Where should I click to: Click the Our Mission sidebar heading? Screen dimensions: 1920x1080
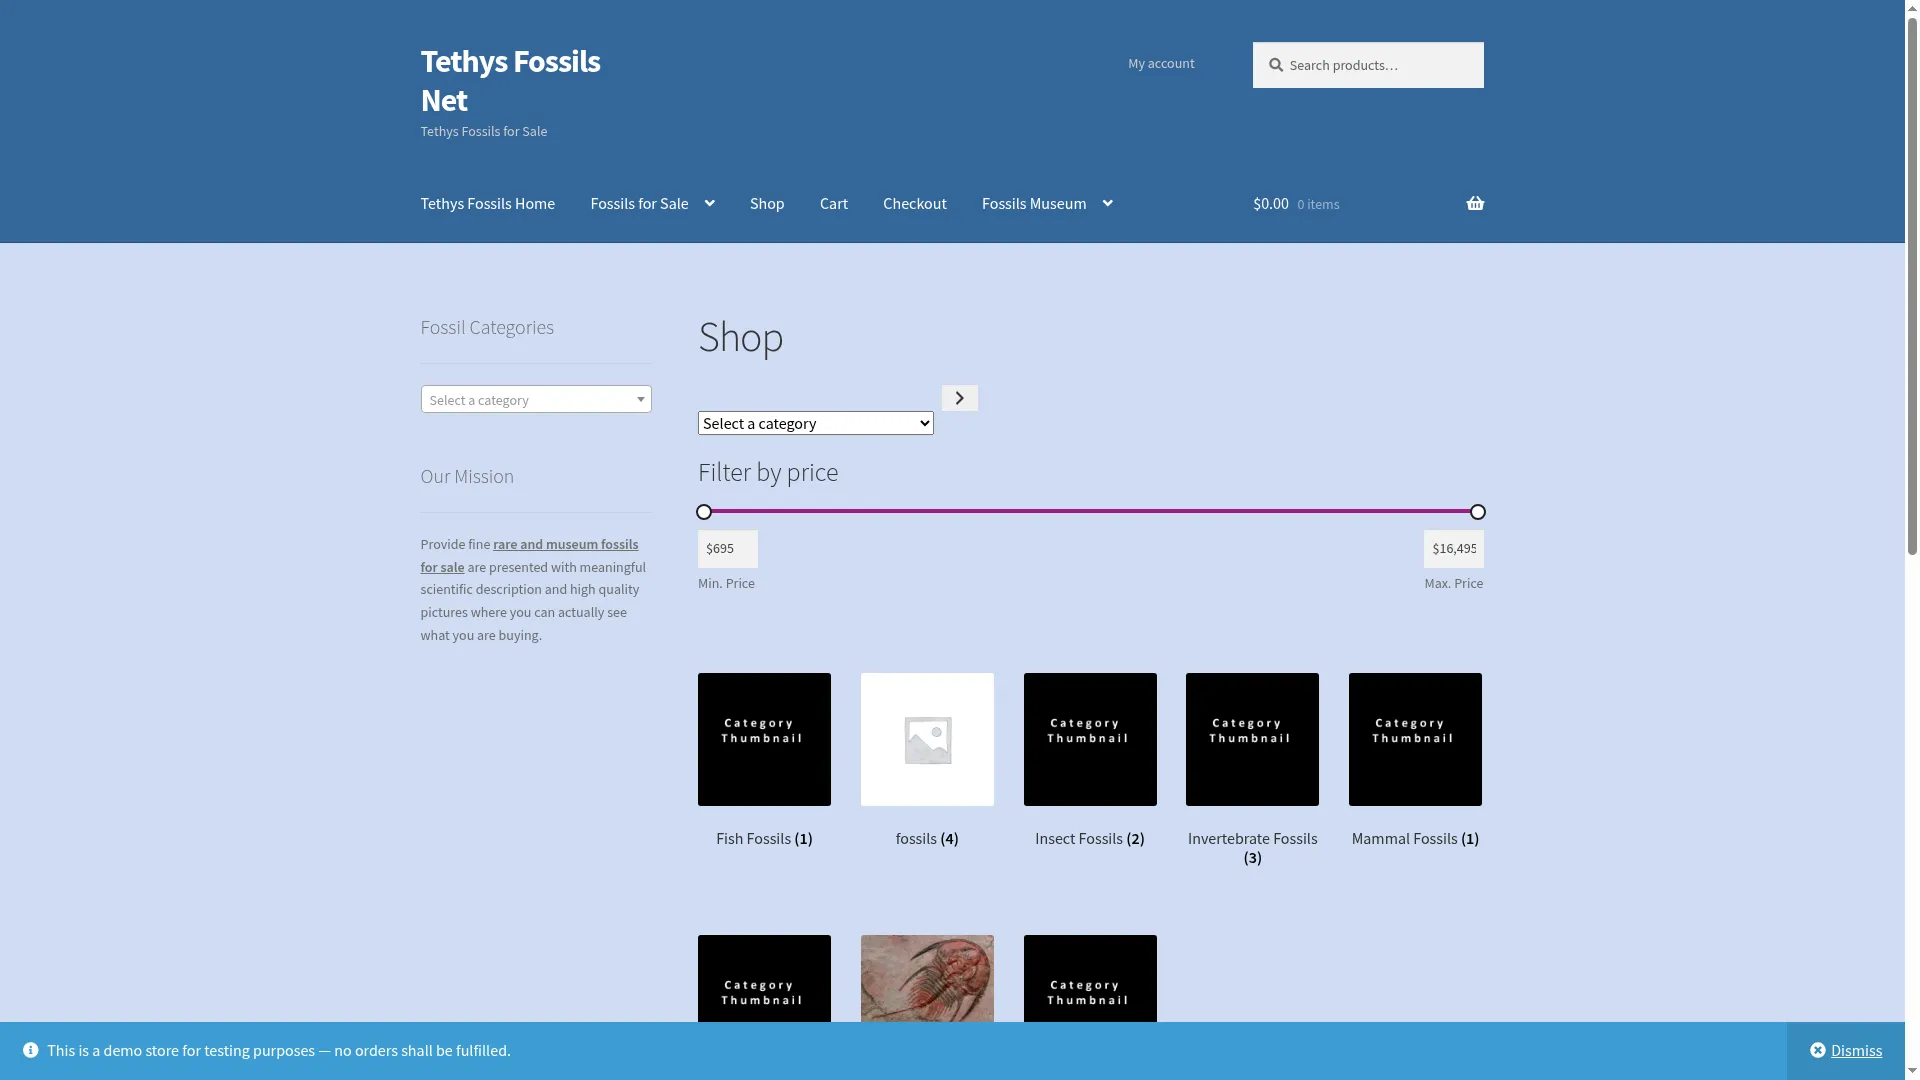(x=467, y=476)
